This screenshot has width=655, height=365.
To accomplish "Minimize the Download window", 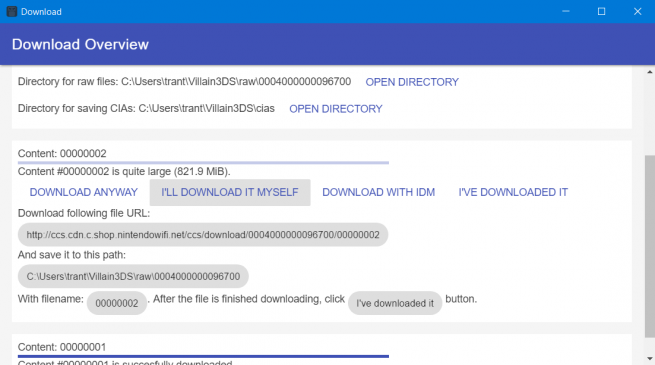I will pos(566,12).
